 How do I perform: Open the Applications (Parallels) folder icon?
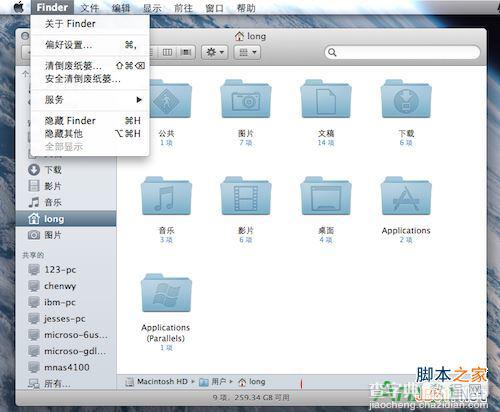tap(166, 293)
